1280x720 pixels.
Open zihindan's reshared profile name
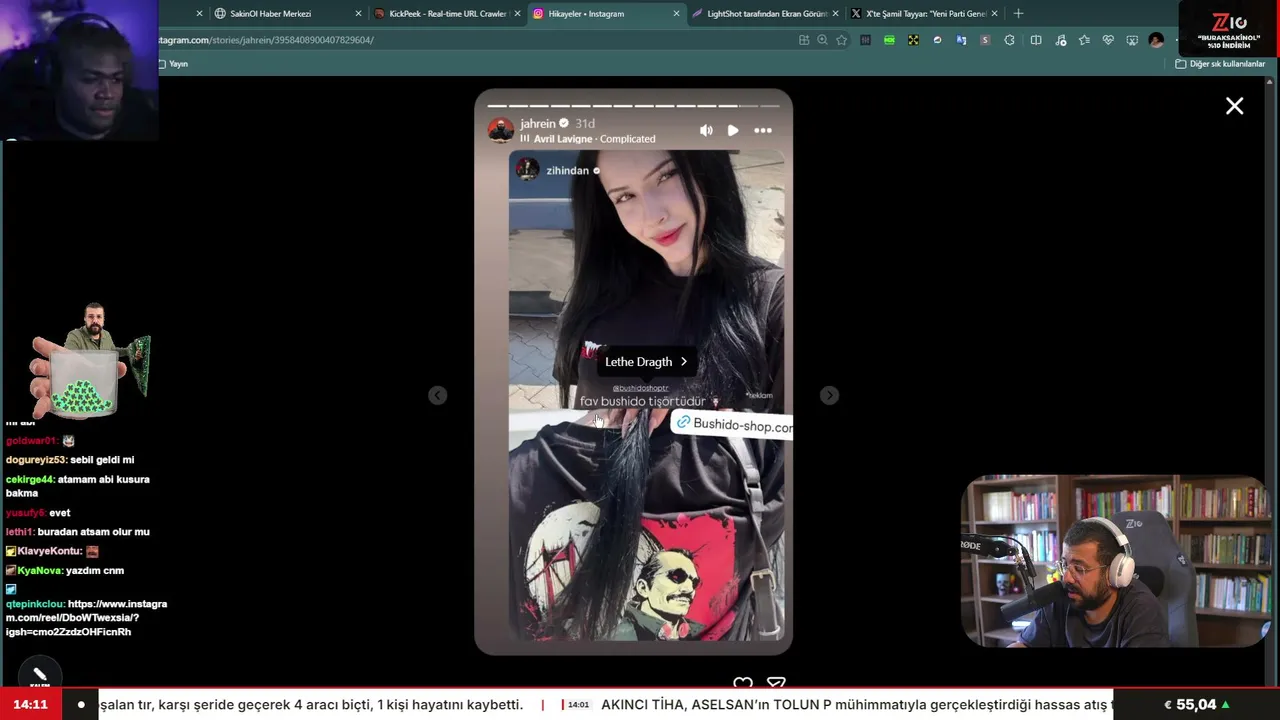567,171
